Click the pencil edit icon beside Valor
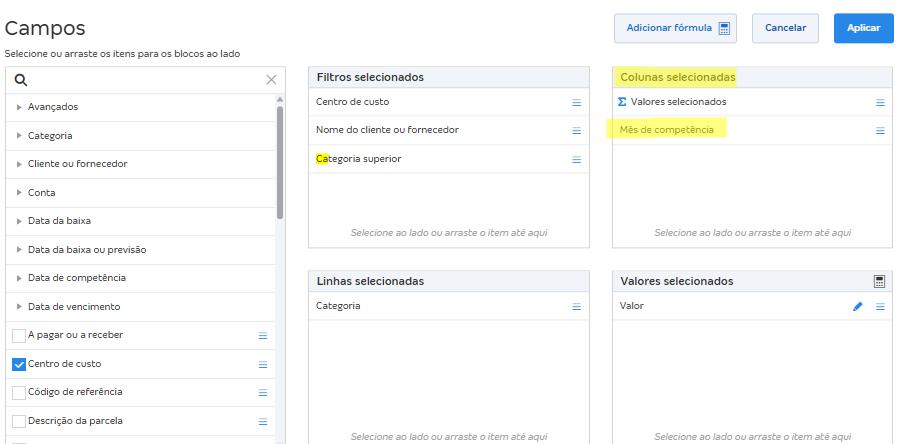The height and width of the screenshot is (444, 911). pyautogui.click(x=857, y=307)
